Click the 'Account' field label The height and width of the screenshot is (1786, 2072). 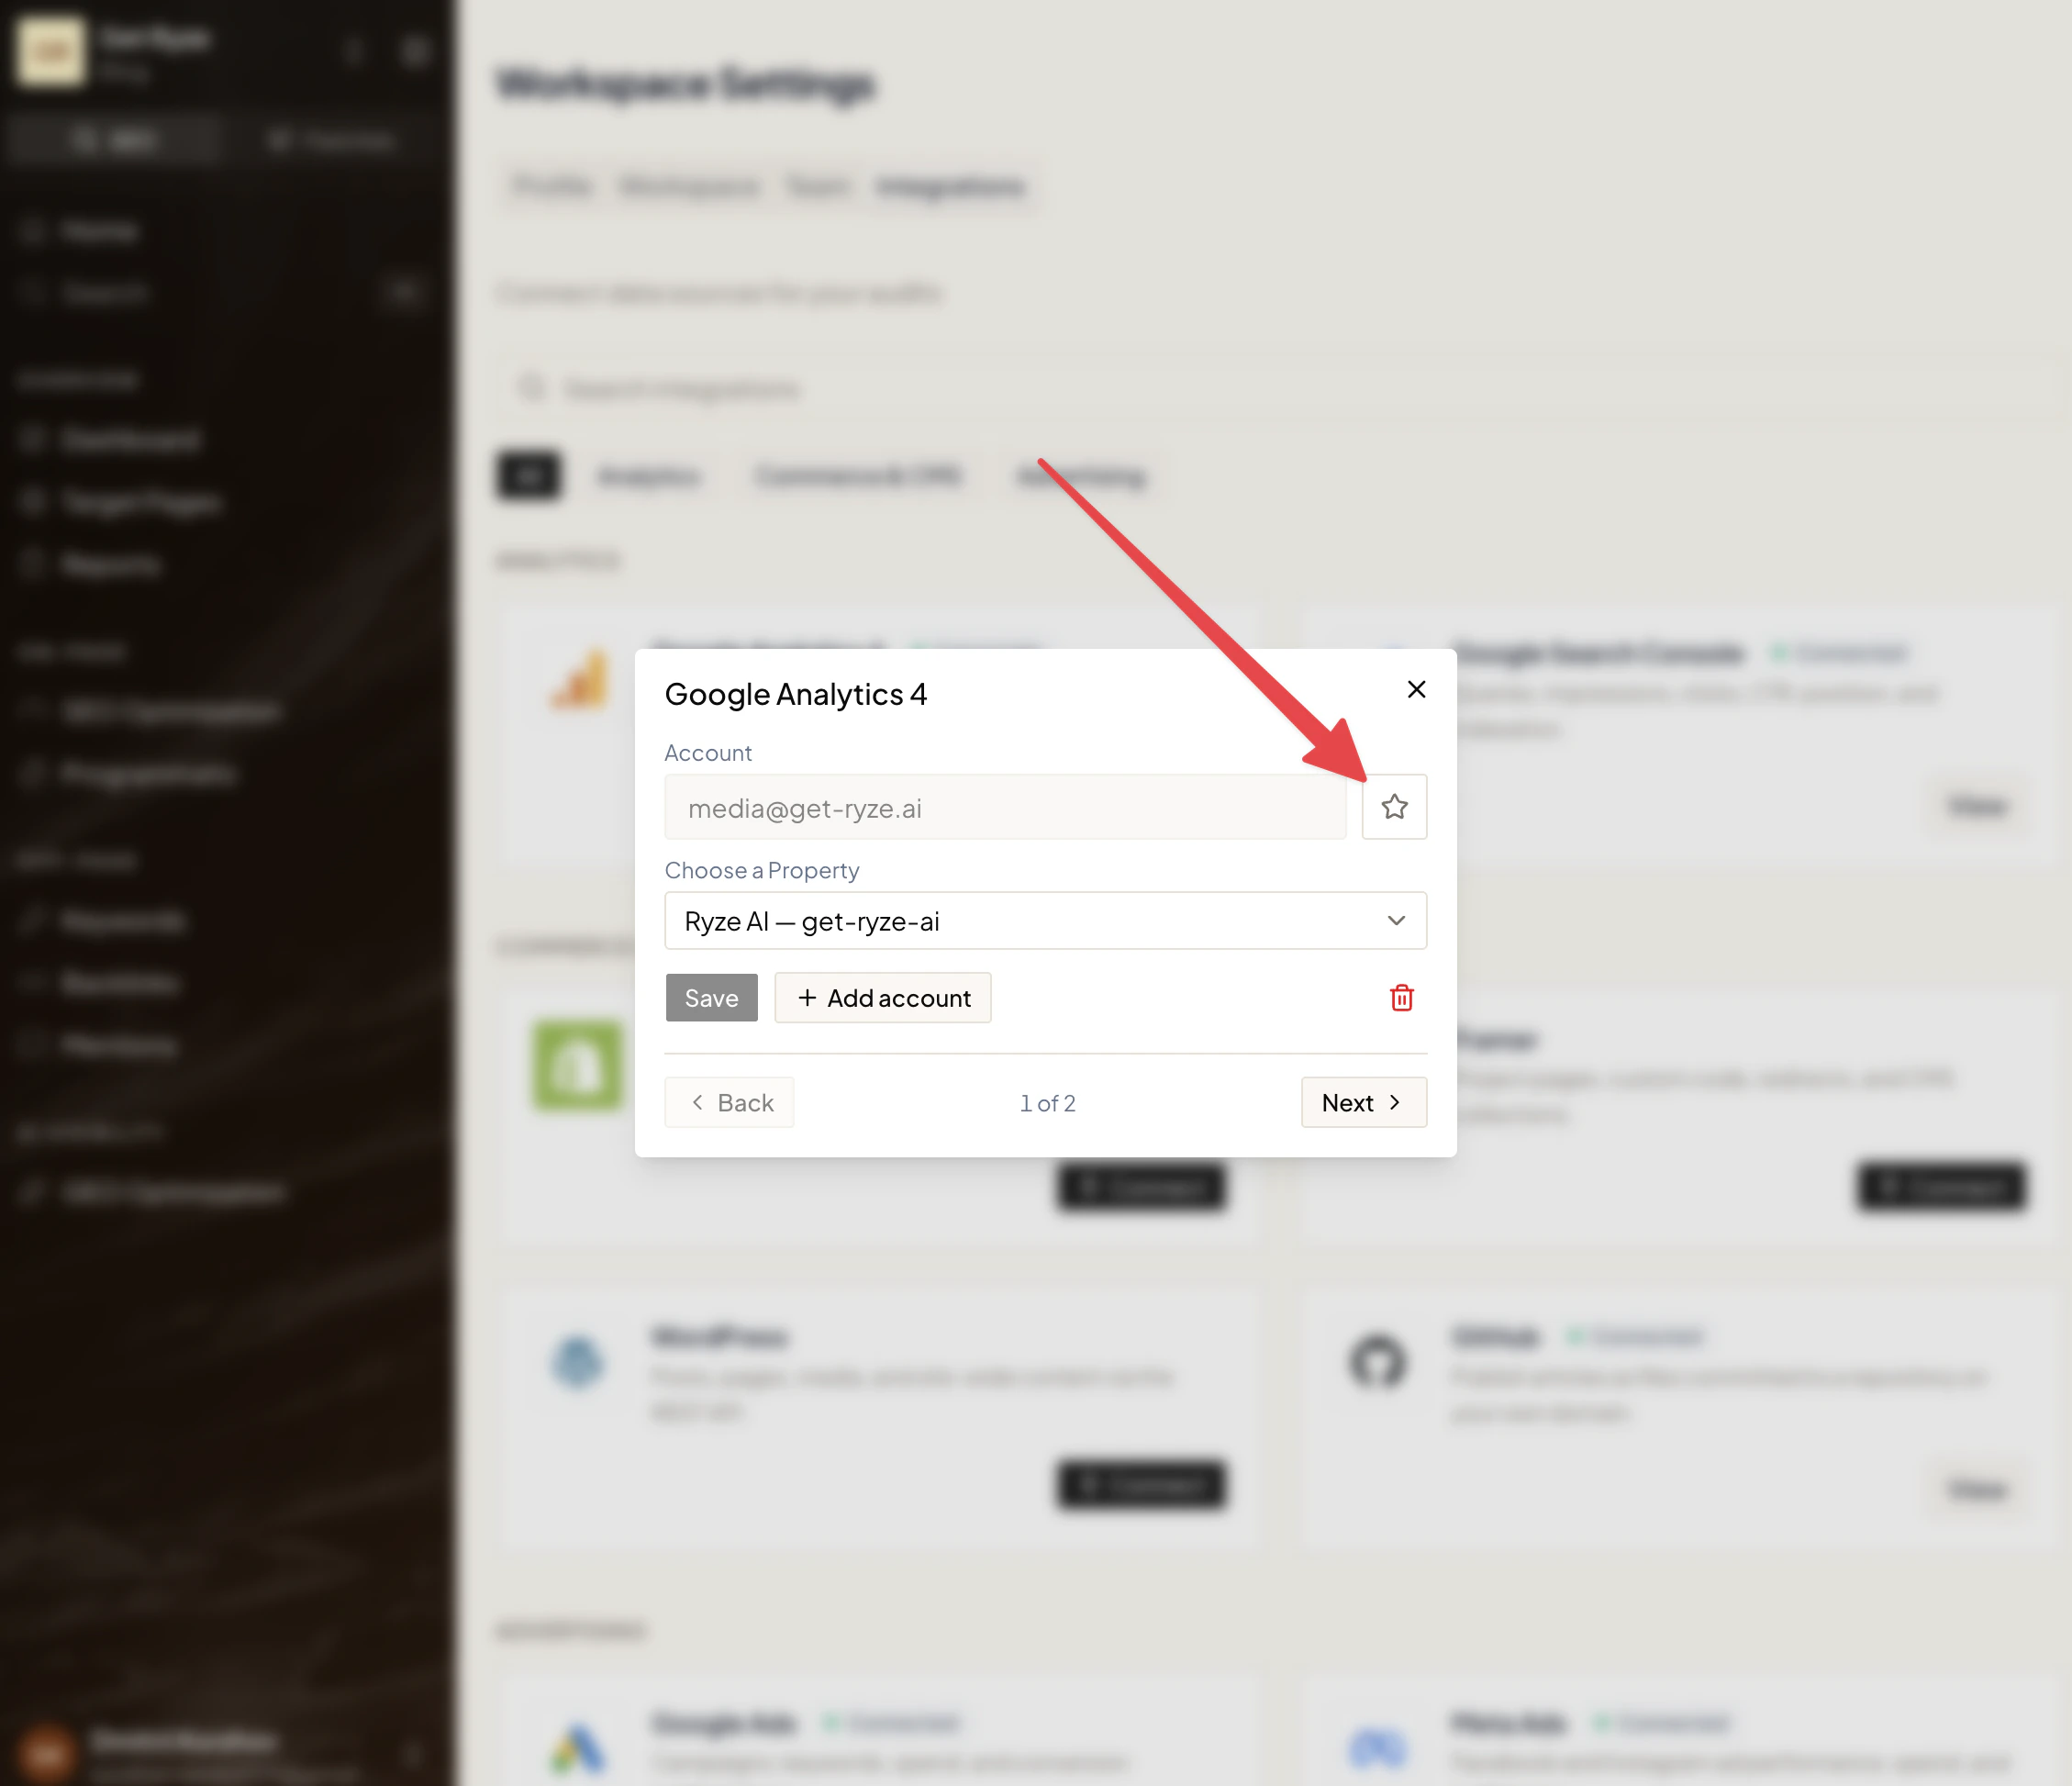tap(707, 752)
